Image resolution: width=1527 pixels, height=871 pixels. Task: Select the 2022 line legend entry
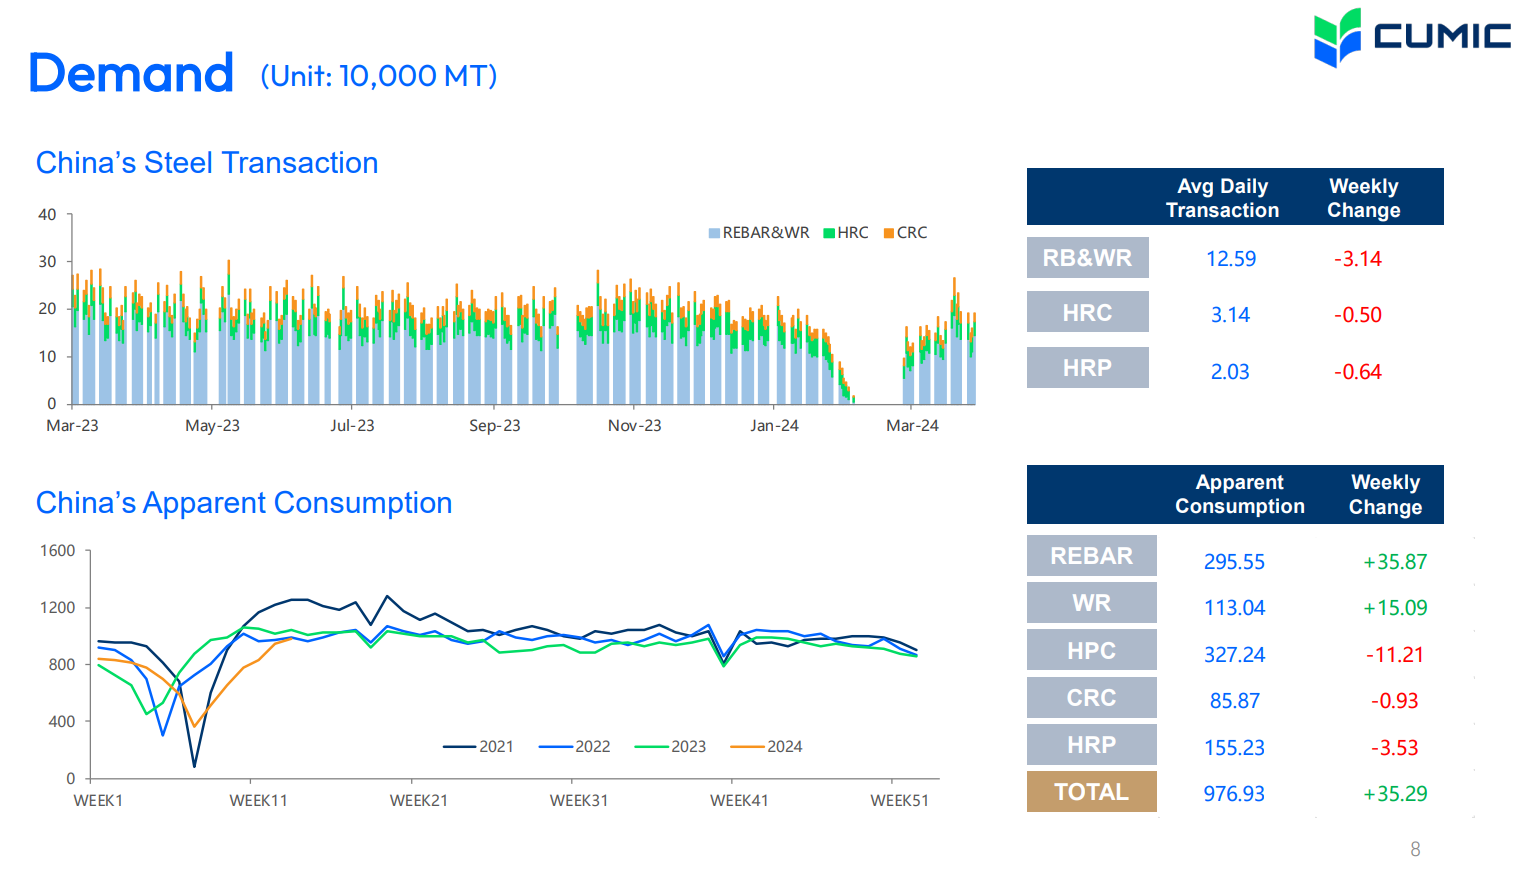tap(574, 746)
